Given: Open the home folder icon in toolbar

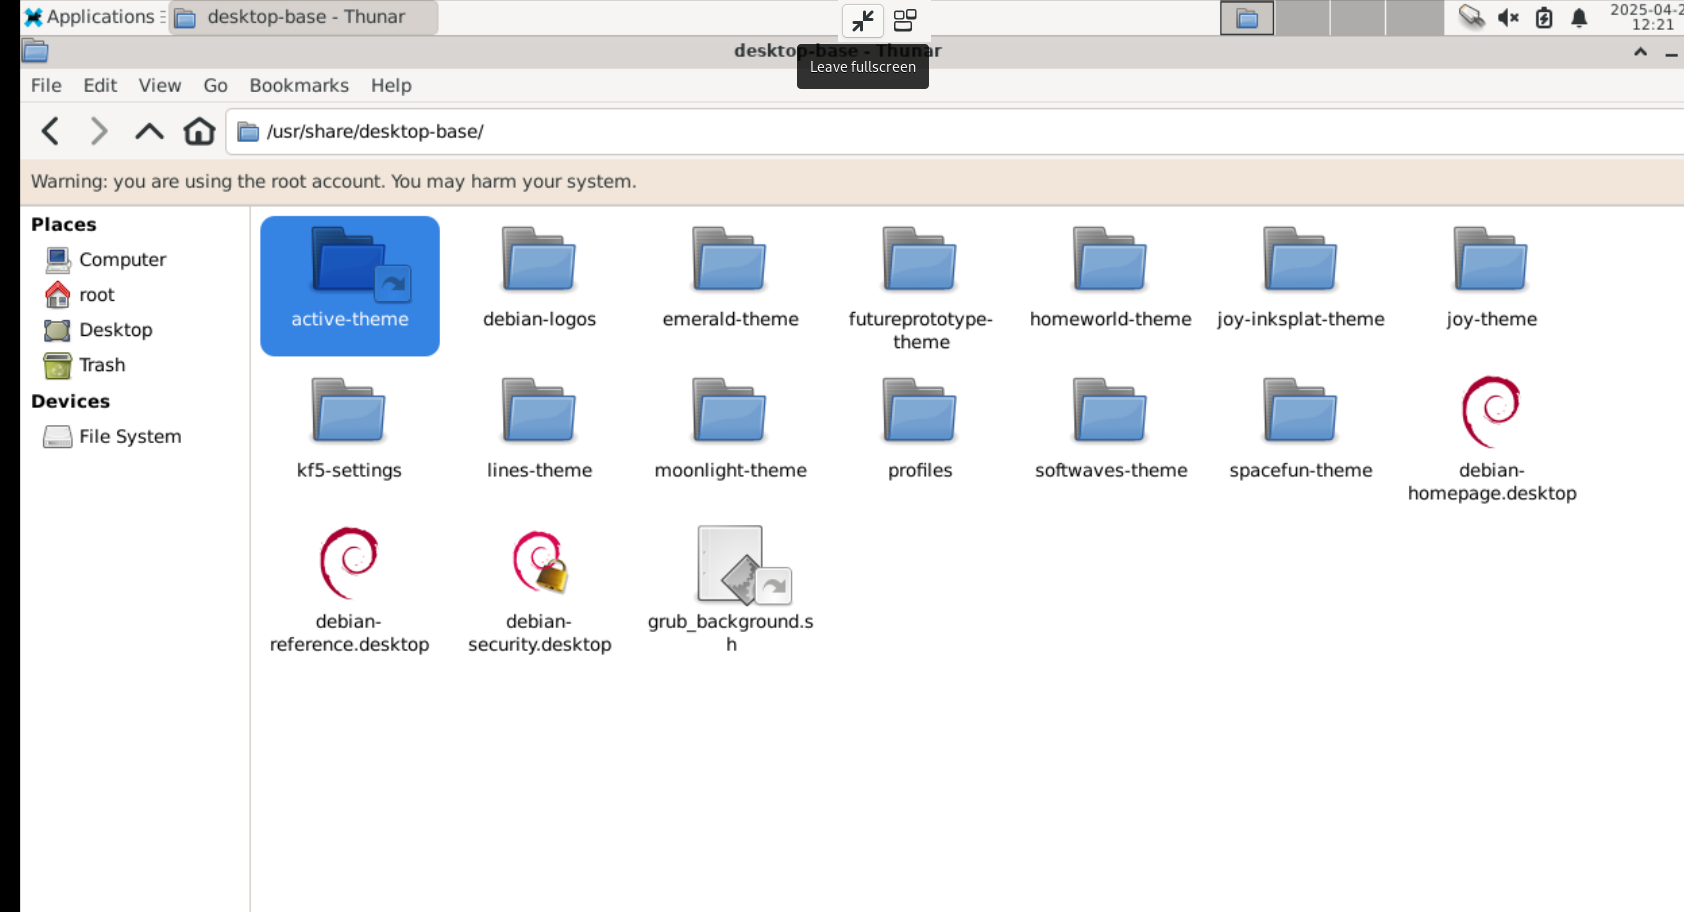Looking at the screenshot, I should 199,131.
